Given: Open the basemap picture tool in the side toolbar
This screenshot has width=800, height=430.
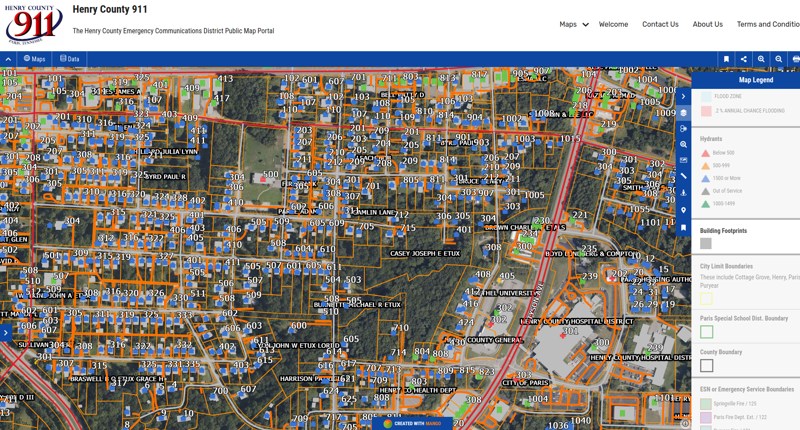Looking at the screenshot, I should tap(683, 160).
